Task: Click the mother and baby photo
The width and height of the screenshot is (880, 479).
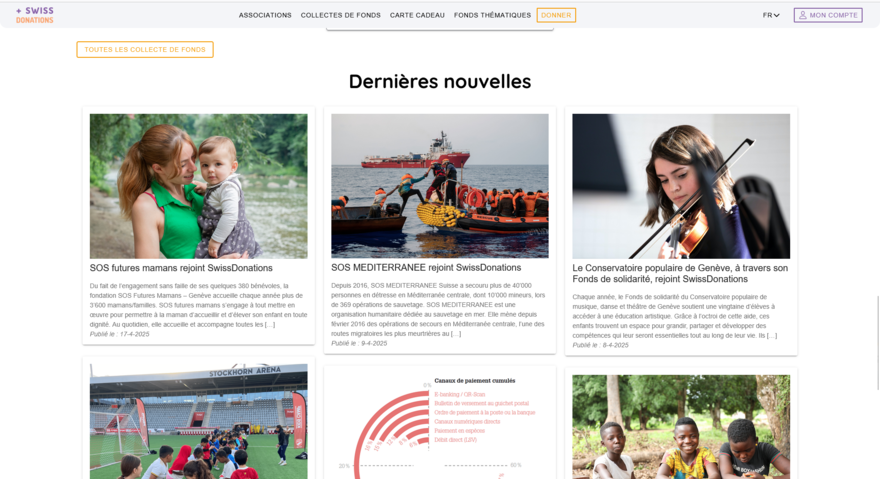Action: pyautogui.click(x=199, y=186)
